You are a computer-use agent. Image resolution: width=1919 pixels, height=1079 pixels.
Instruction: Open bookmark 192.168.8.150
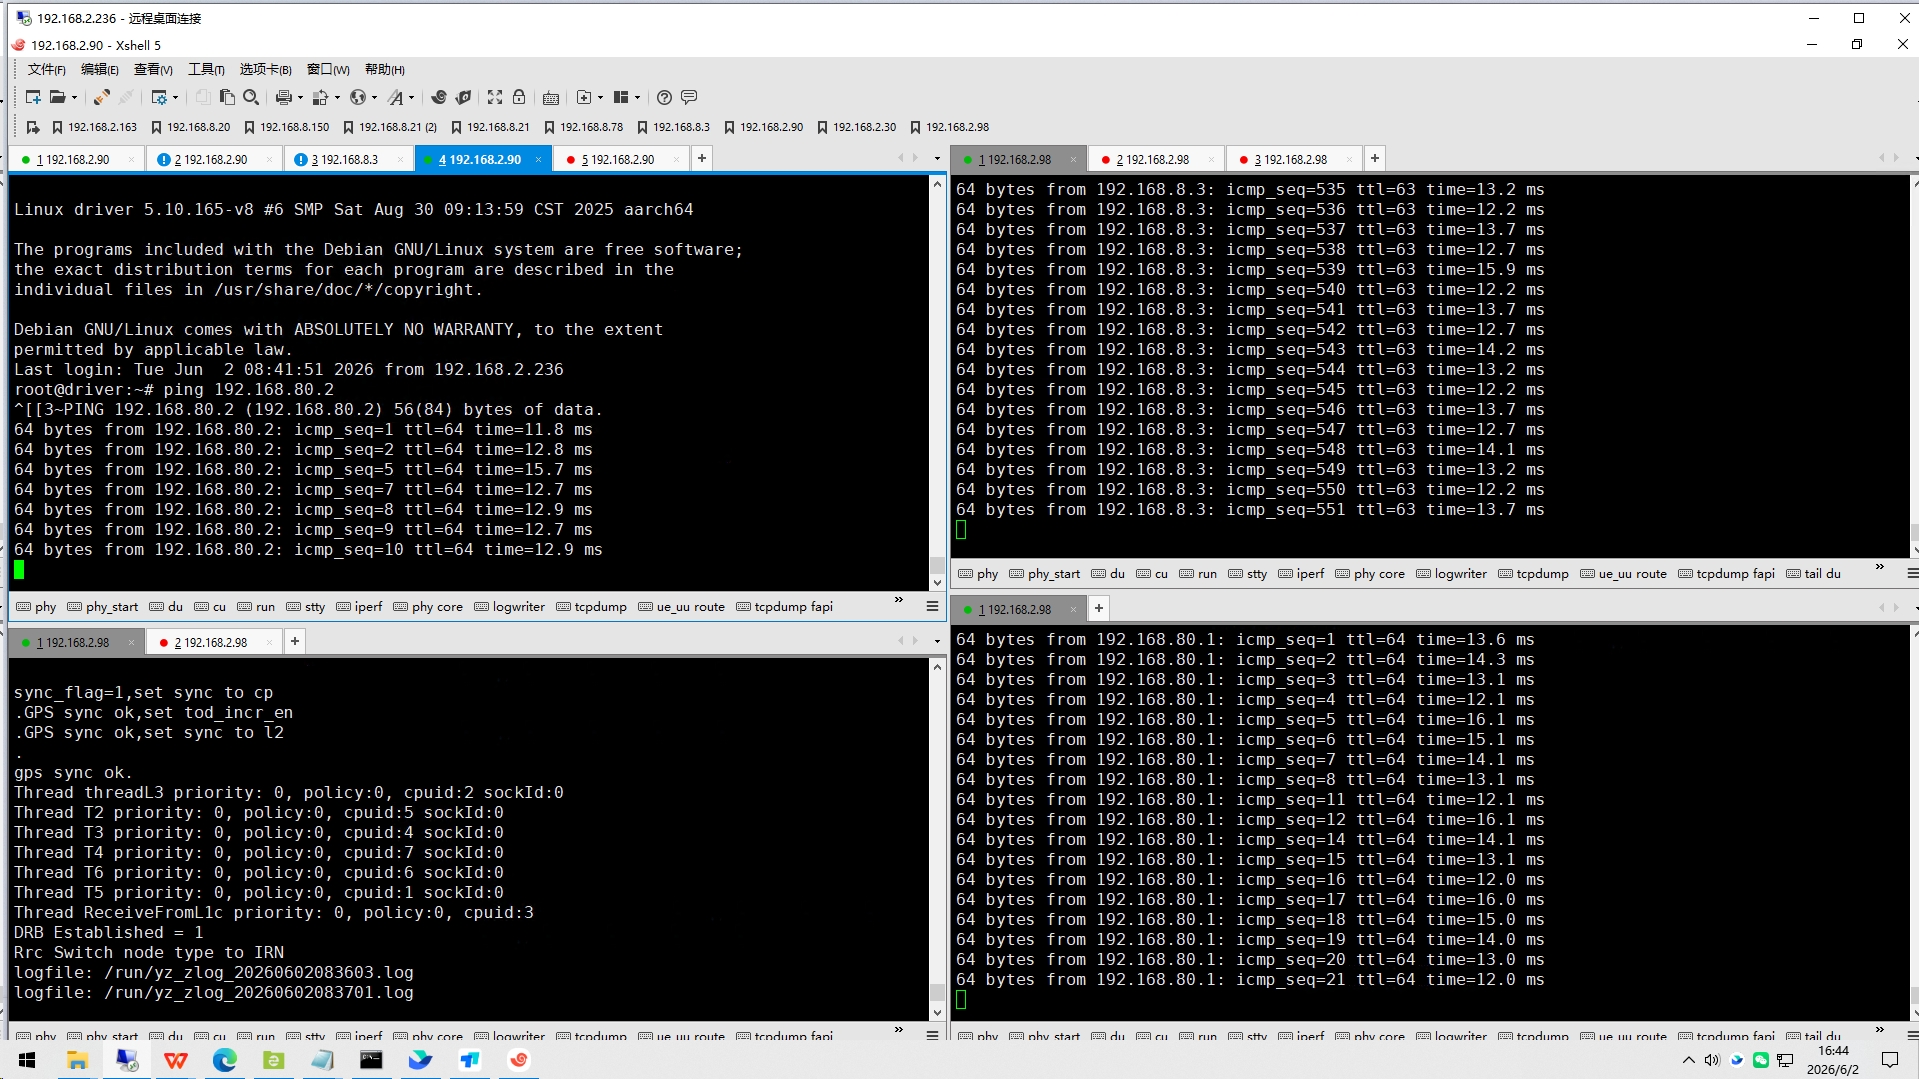(x=286, y=127)
